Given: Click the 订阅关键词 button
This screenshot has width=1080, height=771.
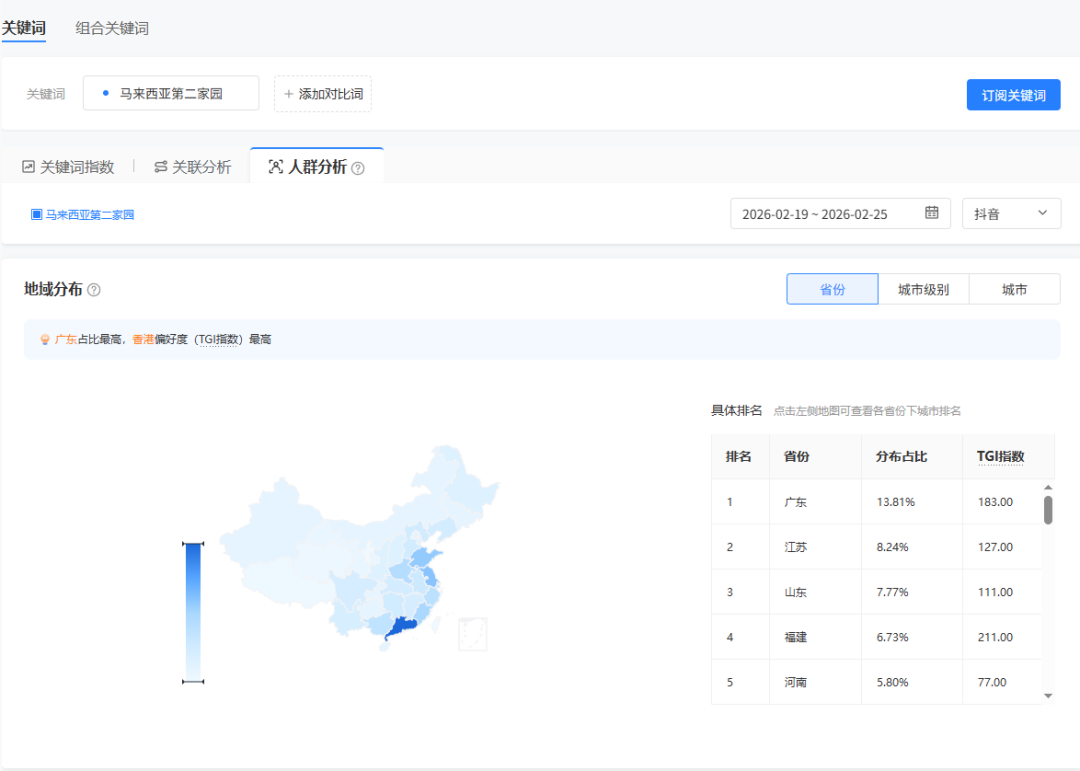Looking at the screenshot, I should coord(1013,95).
